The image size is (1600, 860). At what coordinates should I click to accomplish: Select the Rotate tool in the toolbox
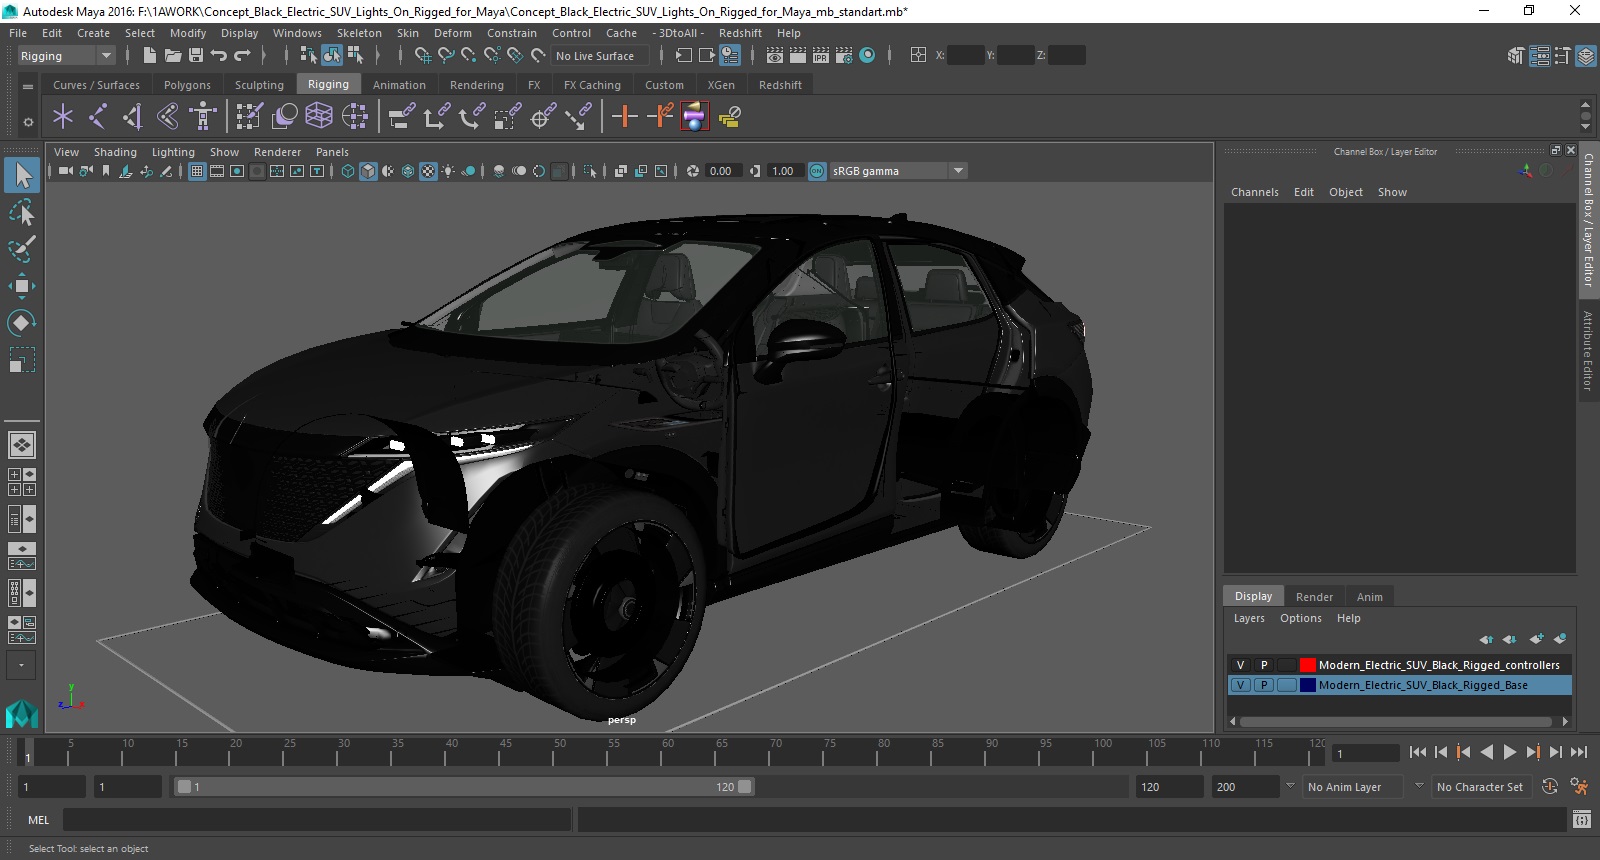(22, 322)
